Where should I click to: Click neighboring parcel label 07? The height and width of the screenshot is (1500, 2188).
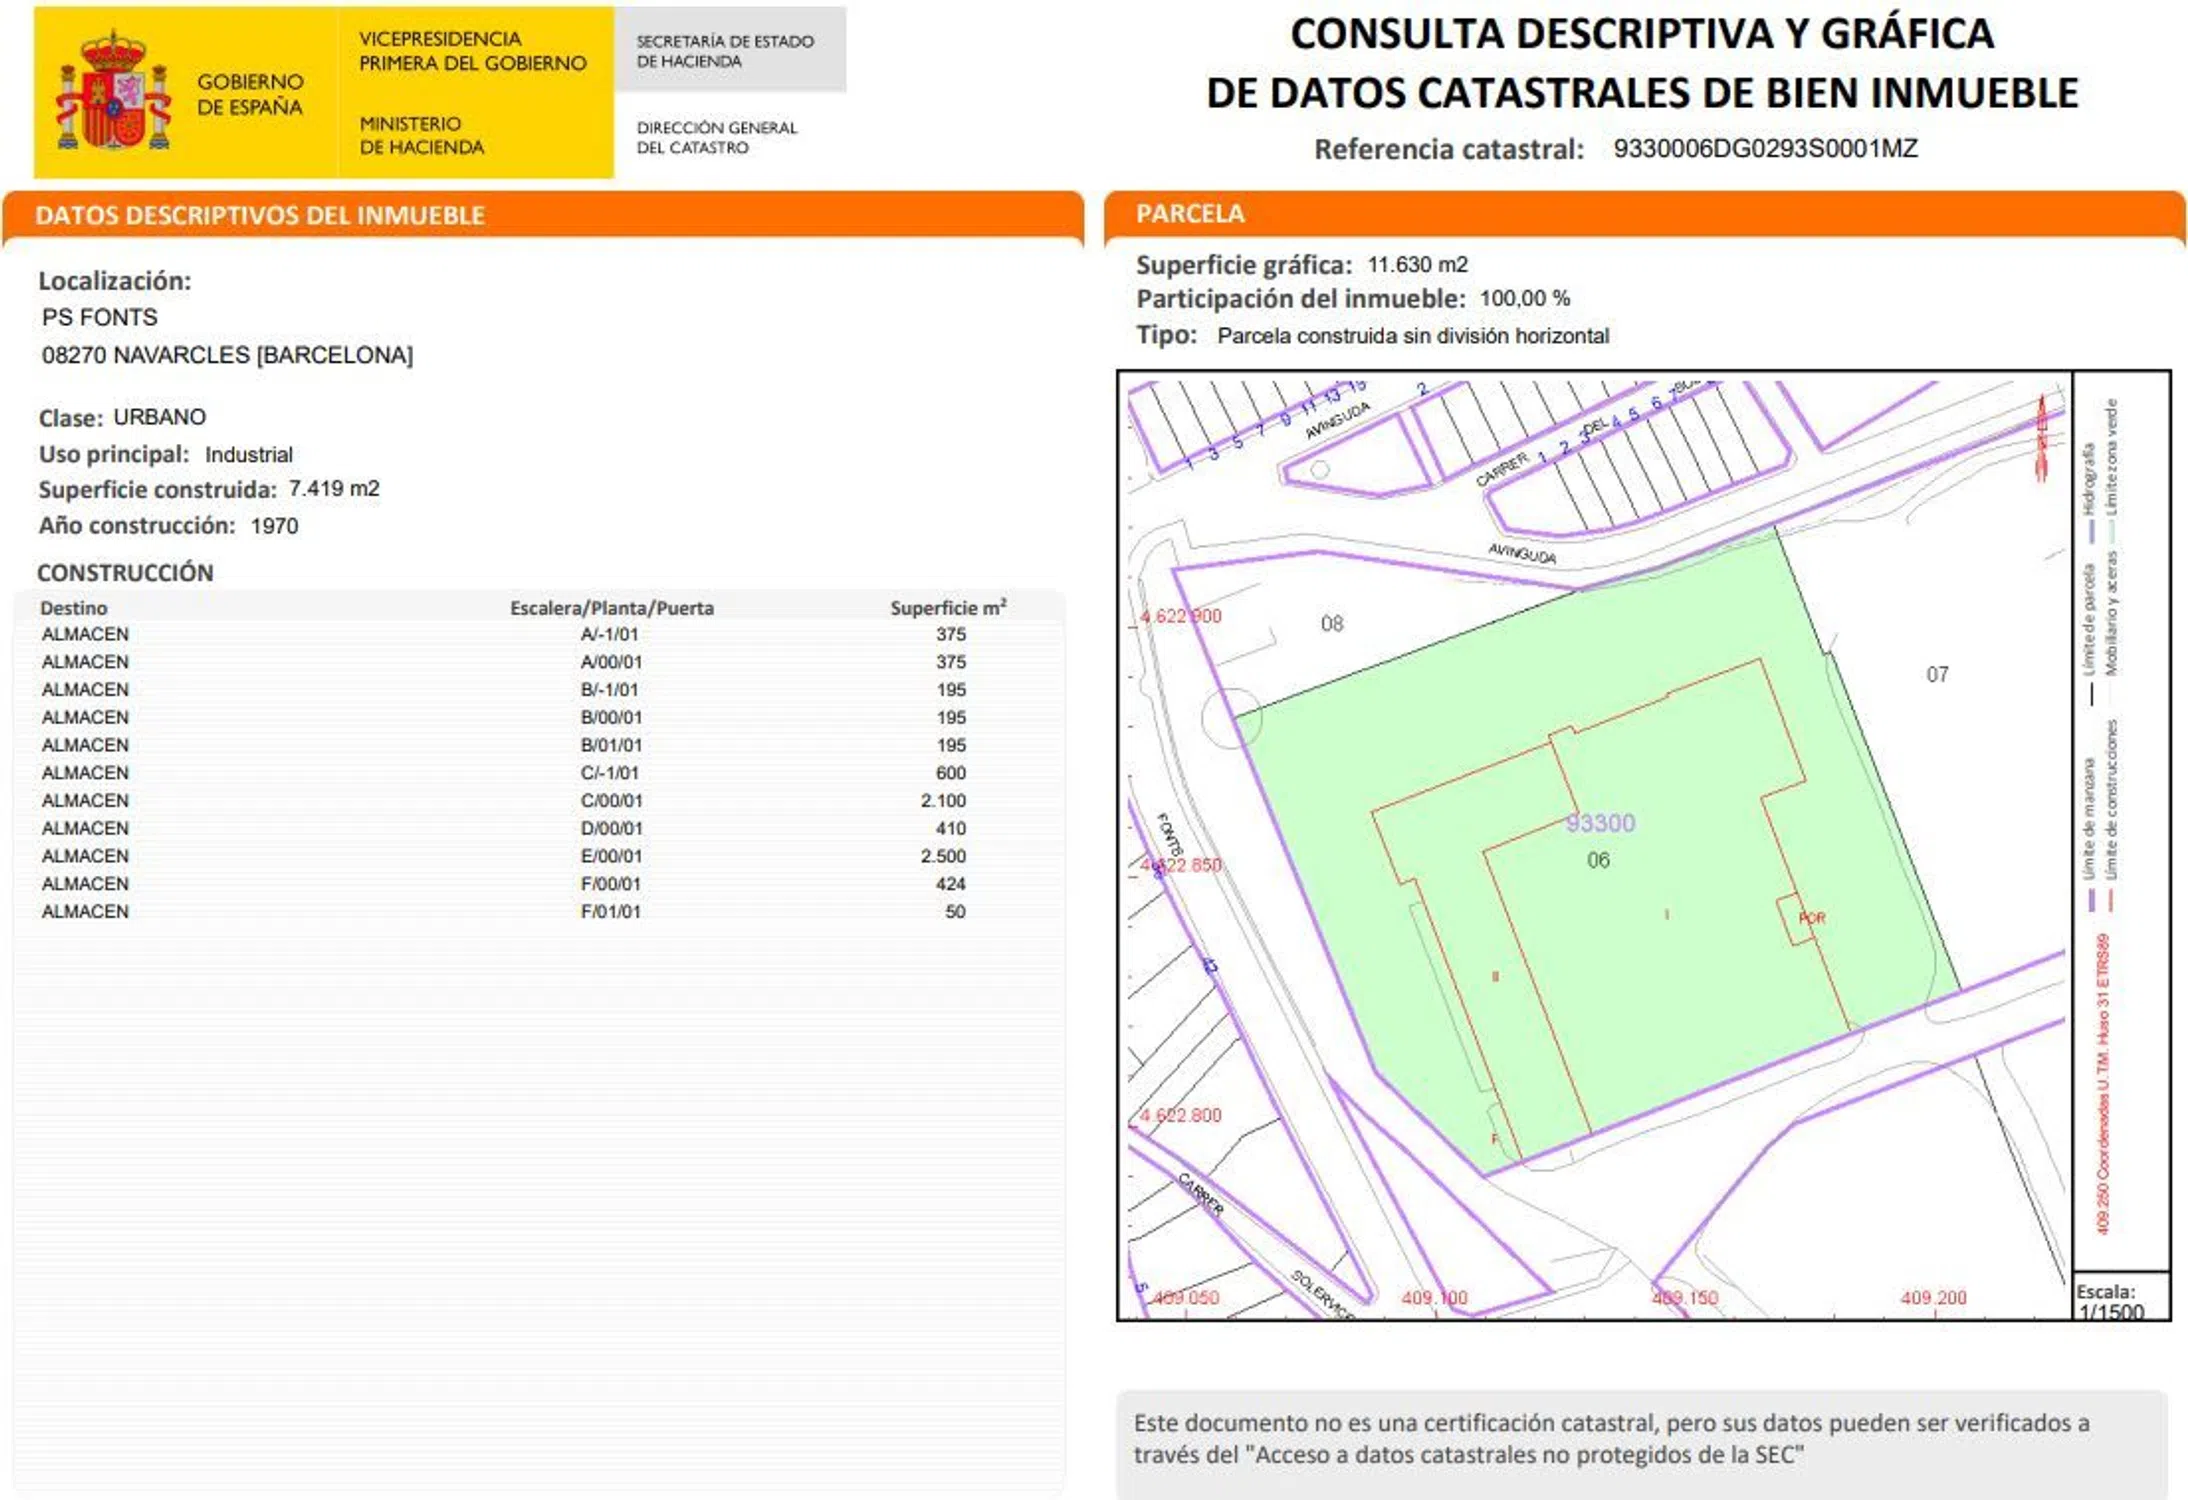click(x=1937, y=675)
